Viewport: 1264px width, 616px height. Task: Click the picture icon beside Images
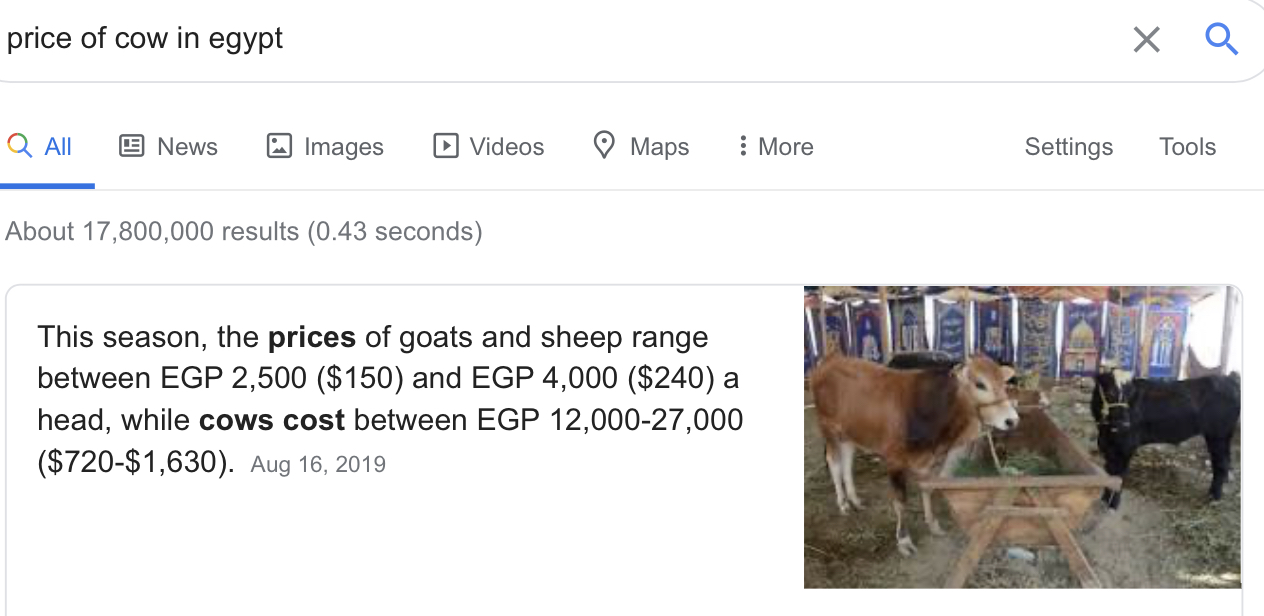click(x=279, y=146)
